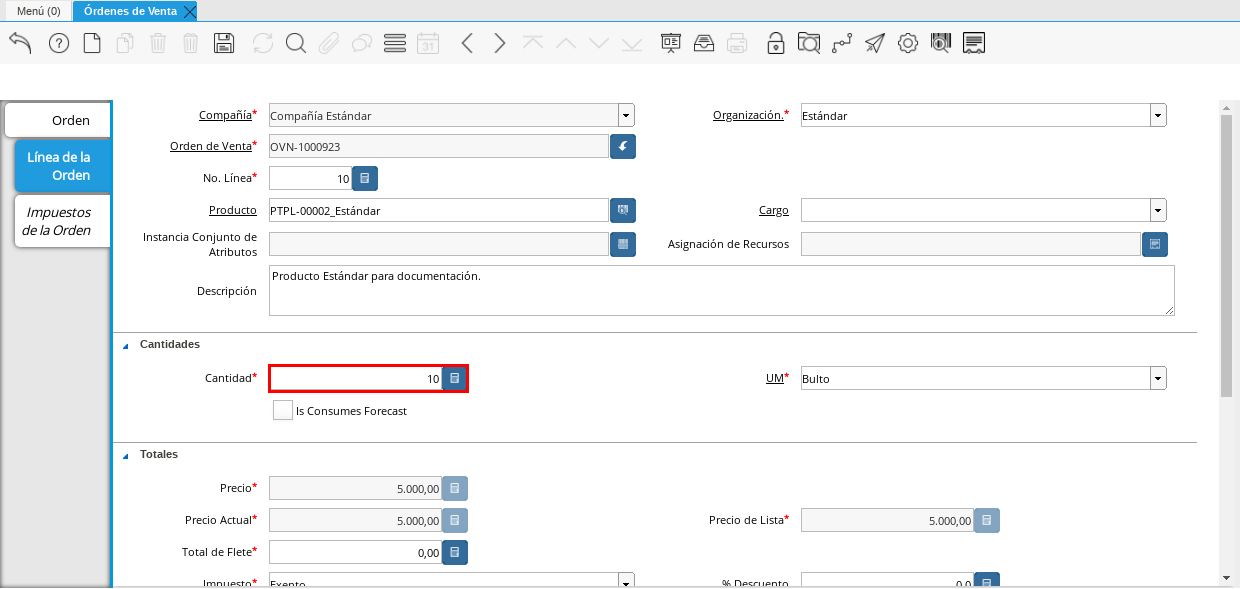
Task: Click the Orden de Venta label link
Action: [x=210, y=146]
